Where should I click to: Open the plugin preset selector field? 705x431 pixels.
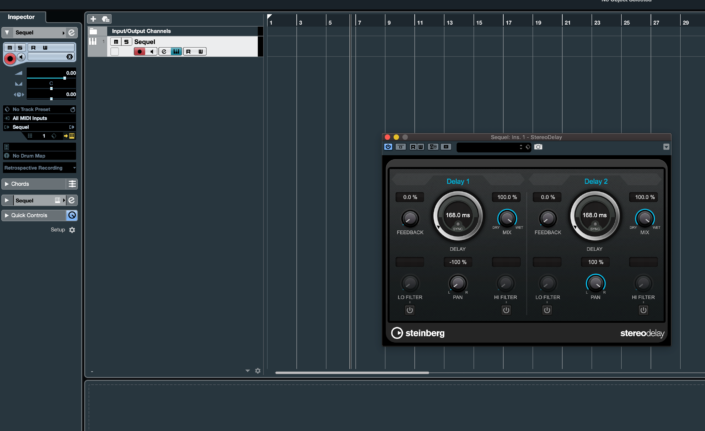coord(490,147)
